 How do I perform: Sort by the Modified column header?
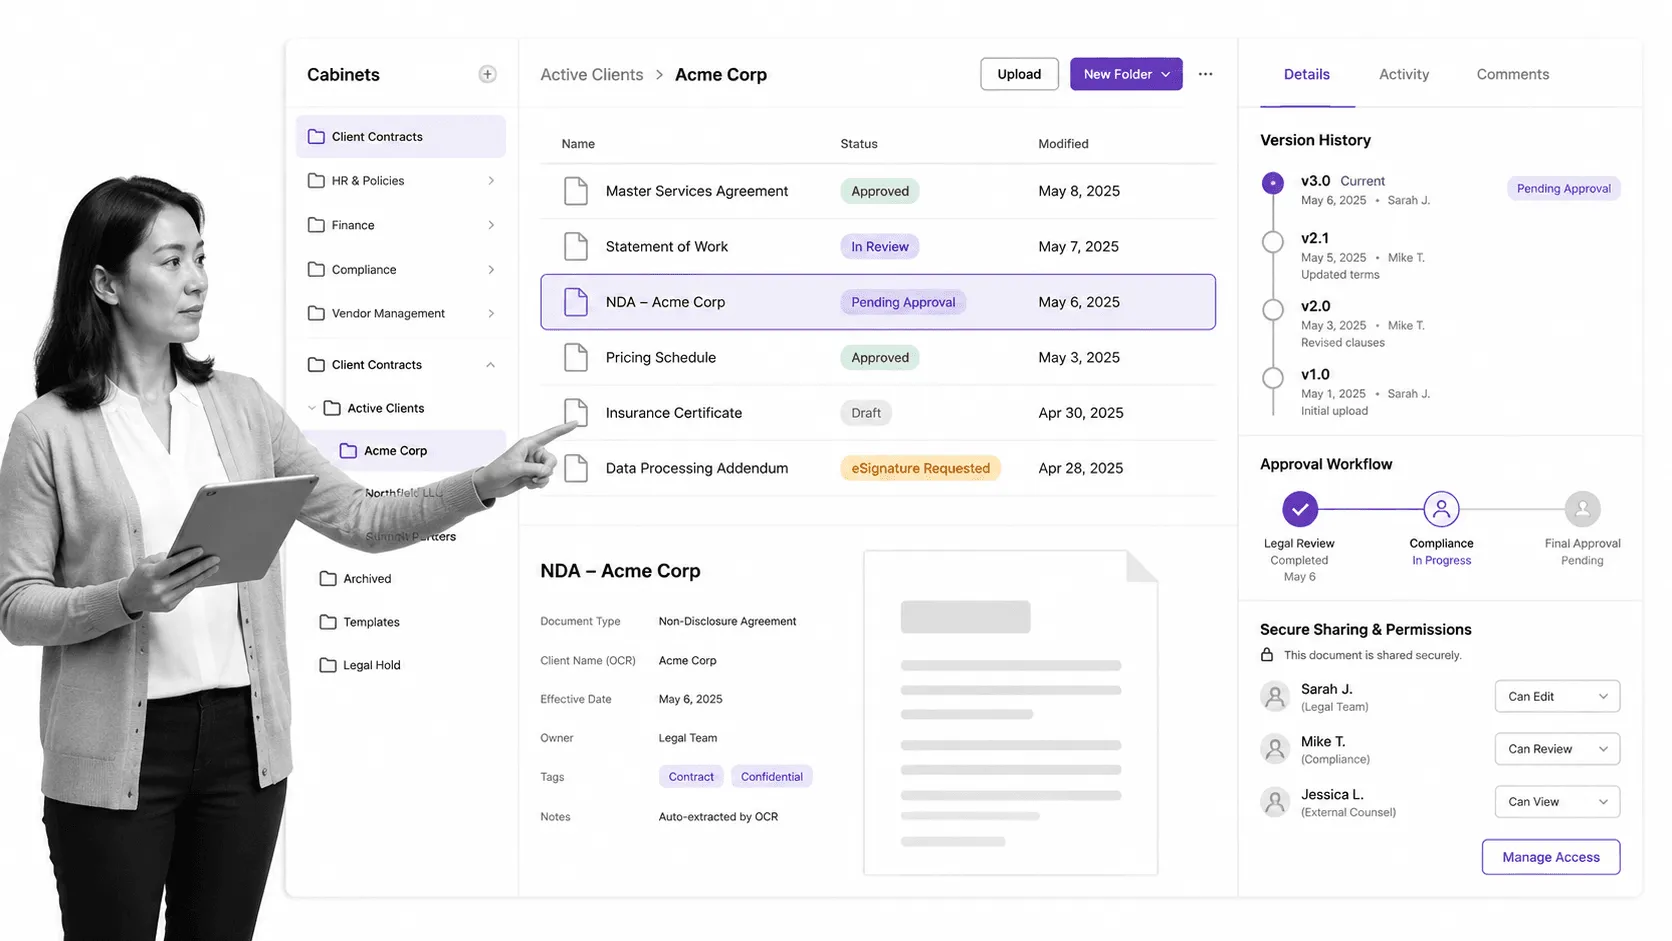click(1063, 144)
